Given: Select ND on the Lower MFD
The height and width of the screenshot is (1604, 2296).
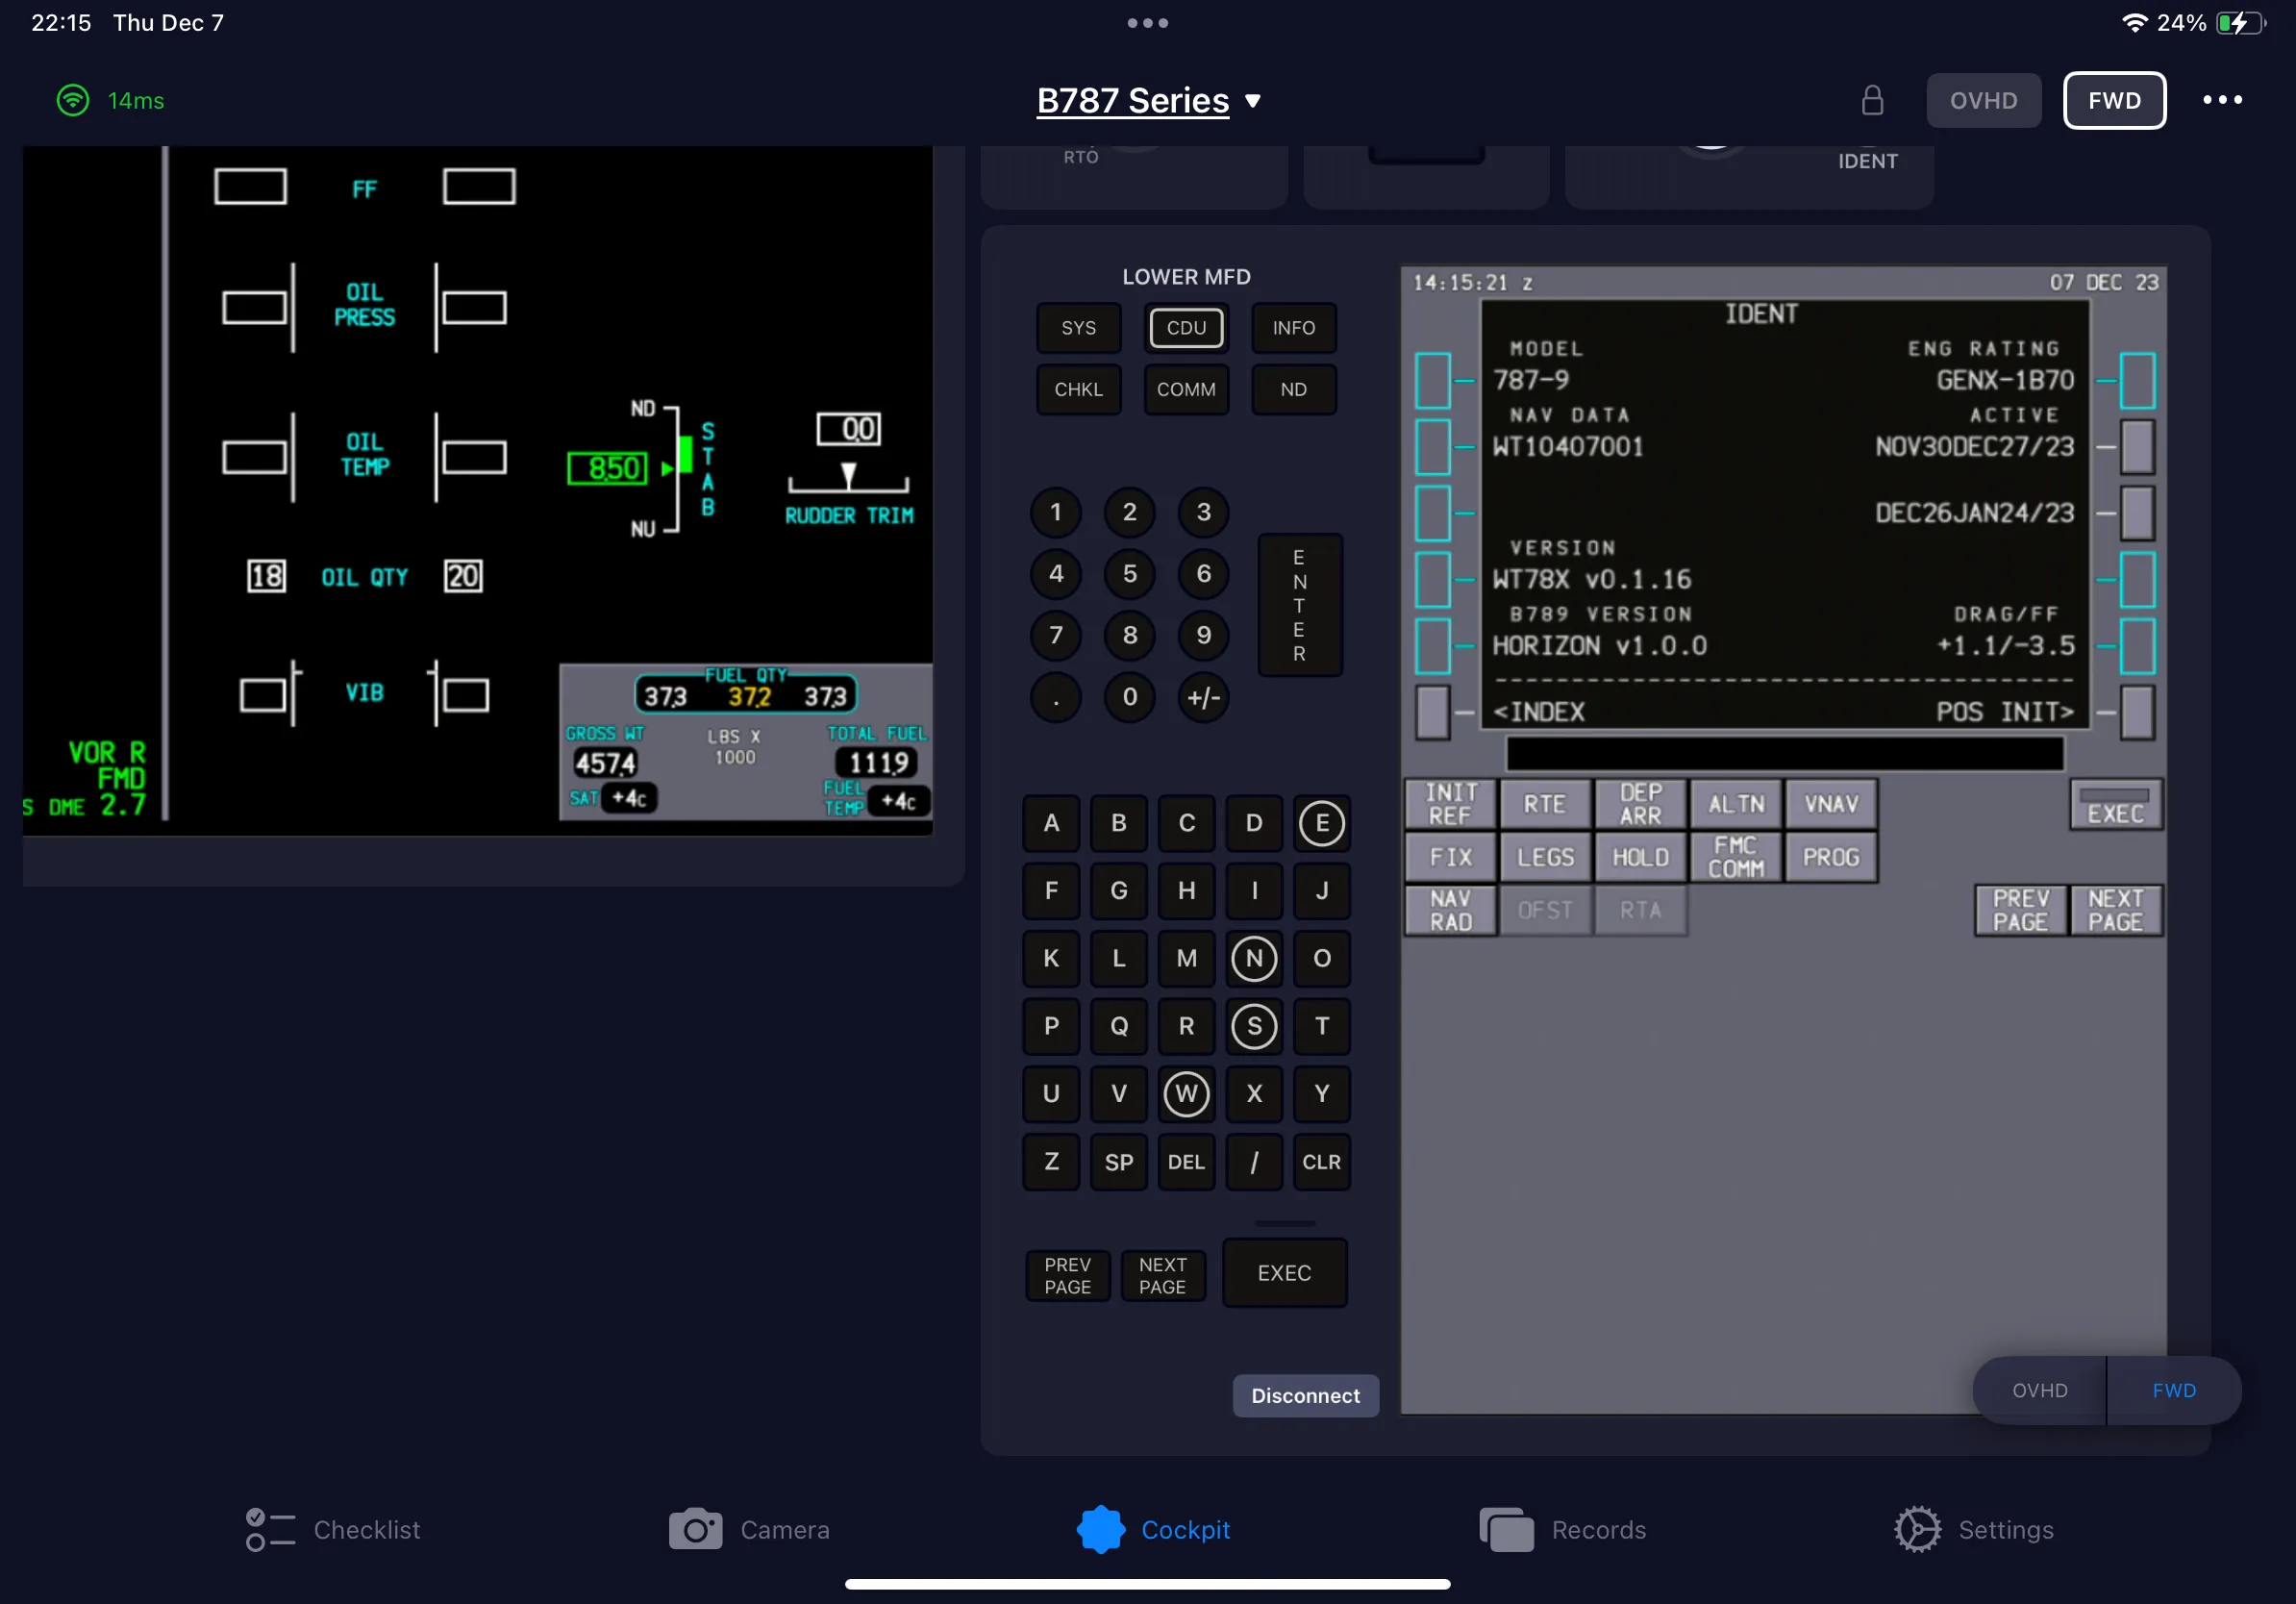Looking at the screenshot, I should click(x=1293, y=389).
